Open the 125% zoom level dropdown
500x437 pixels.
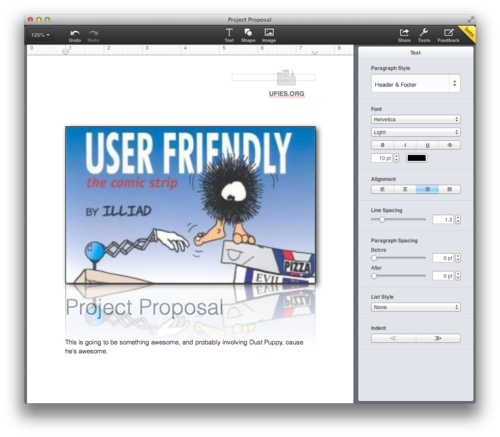(x=40, y=35)
